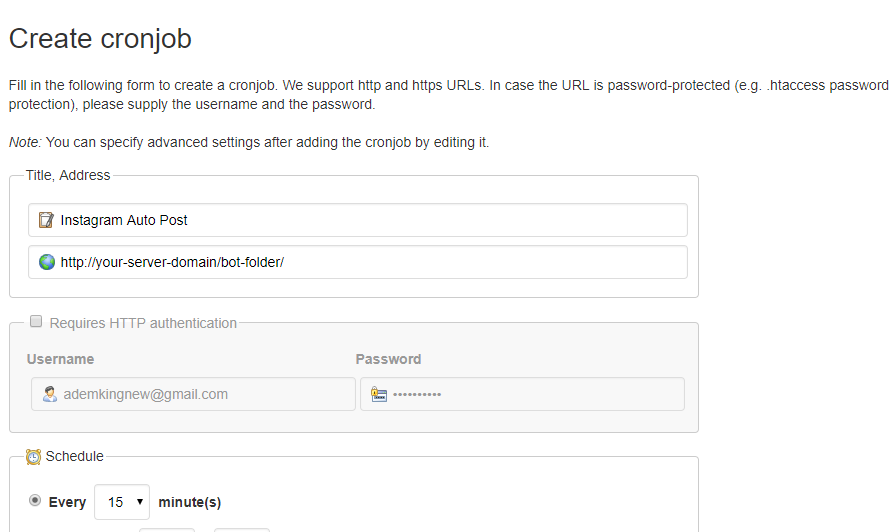894x532 pixels.
Task: Click the "Title, Address" section legend
Action: [x=68, y=175]
